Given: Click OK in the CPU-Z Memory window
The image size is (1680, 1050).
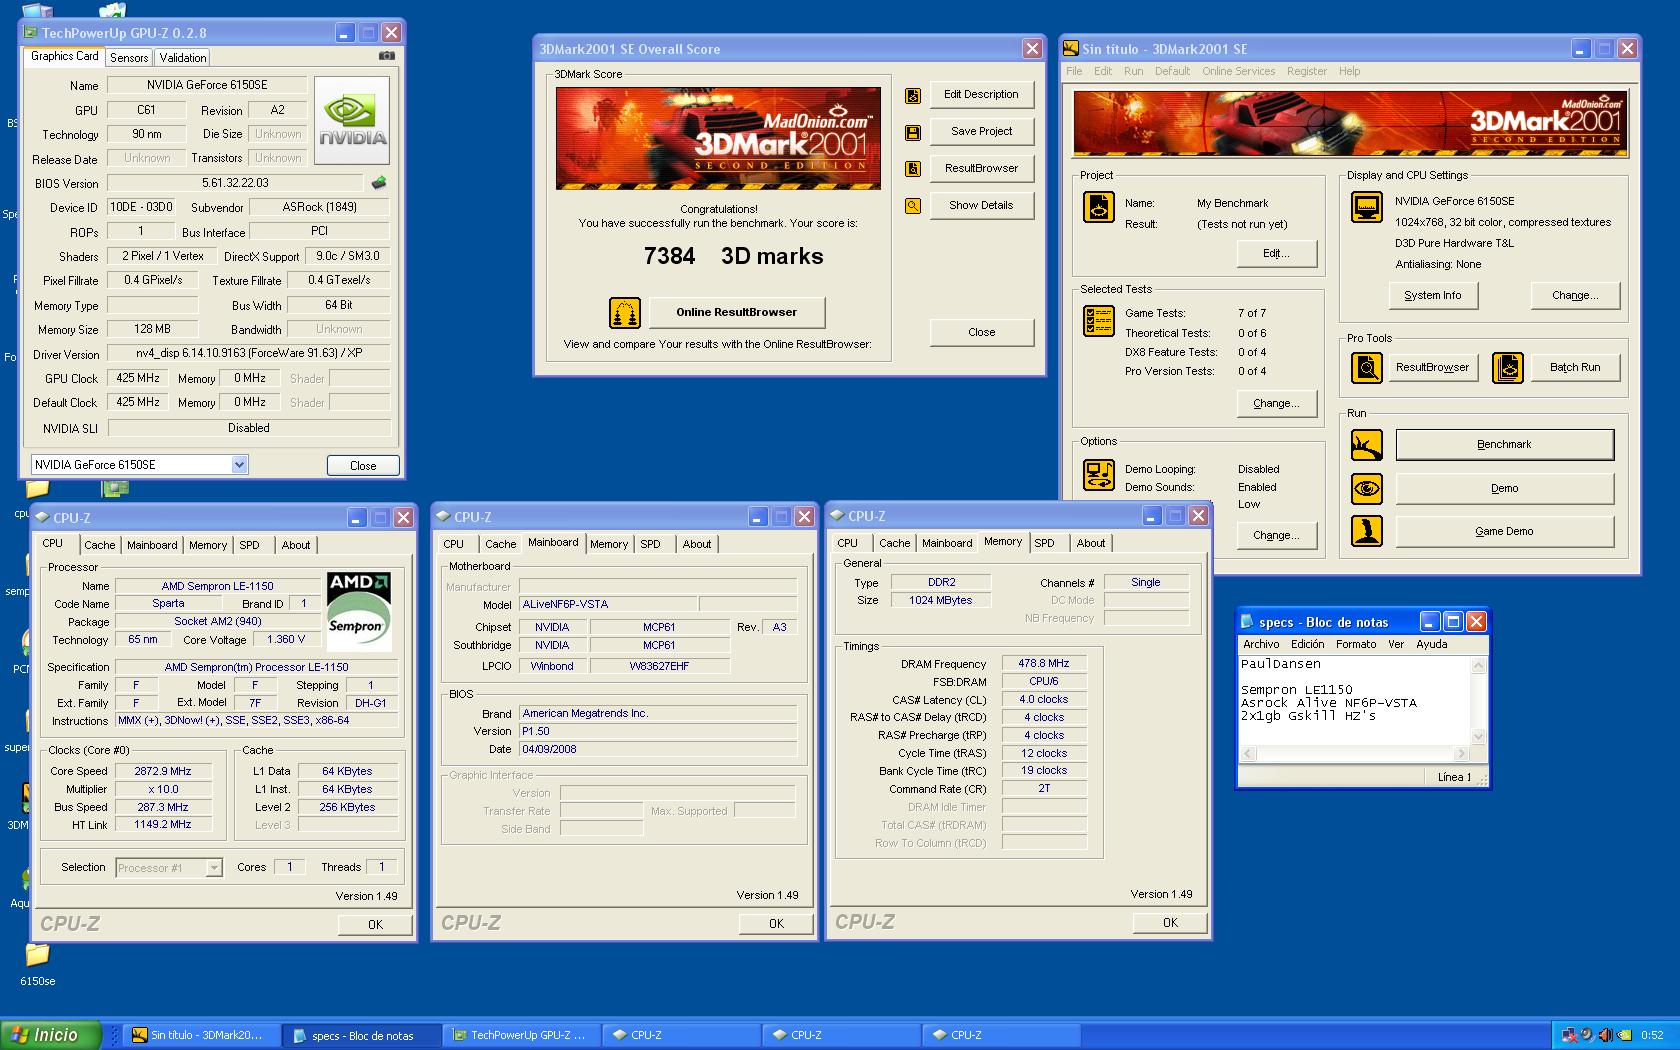Looking at the screenshot, I should click(1170, 923).
